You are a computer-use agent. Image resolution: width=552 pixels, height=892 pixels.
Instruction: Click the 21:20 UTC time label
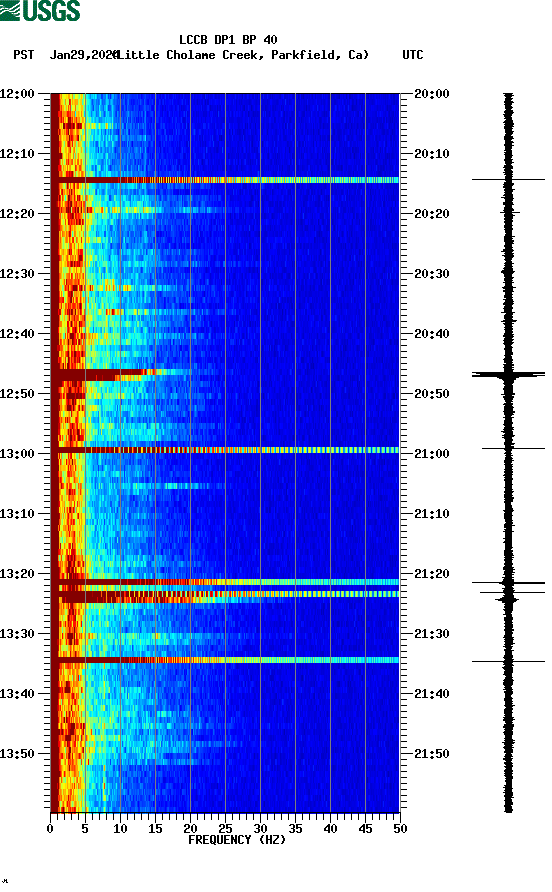click(432, 574)
